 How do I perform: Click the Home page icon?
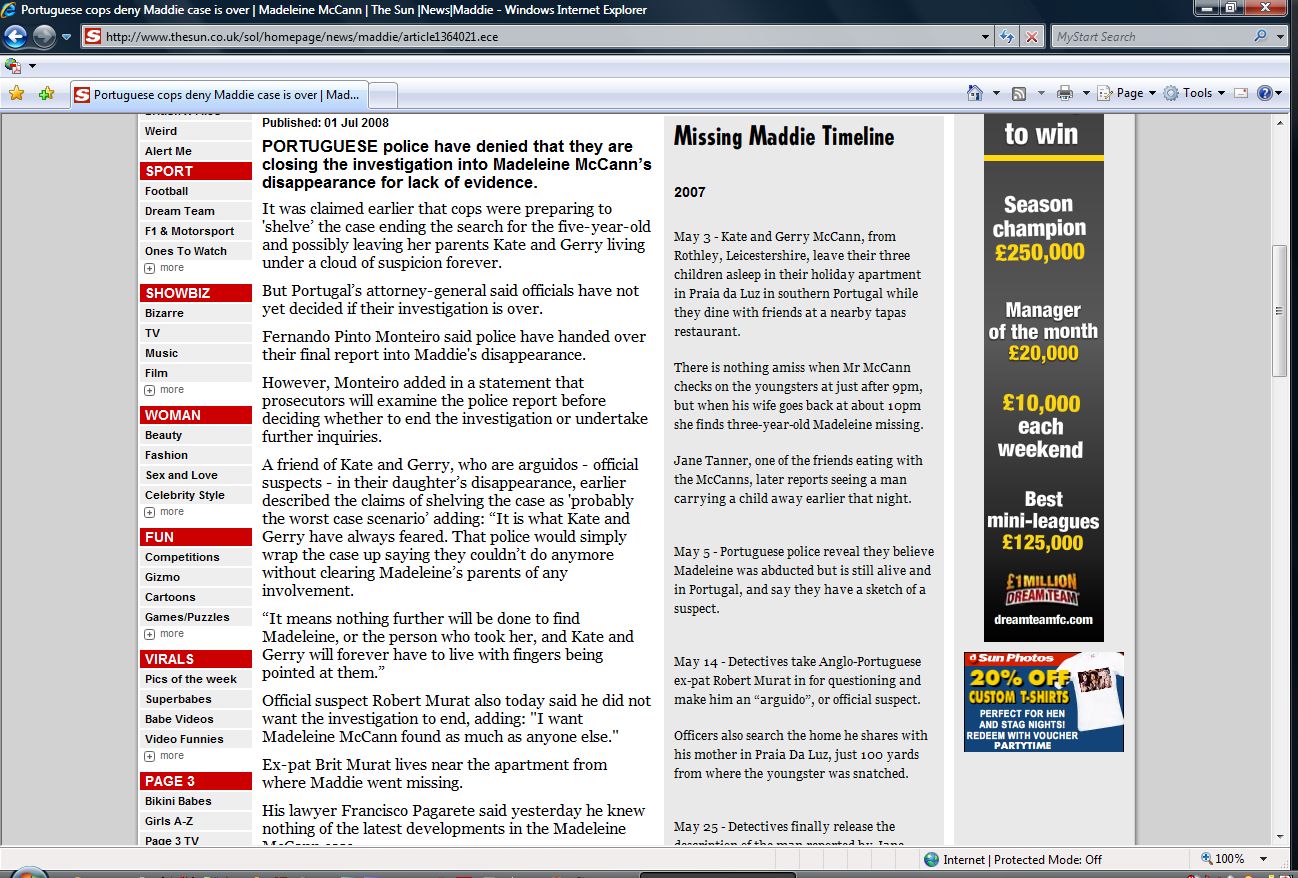pos(975,93)
